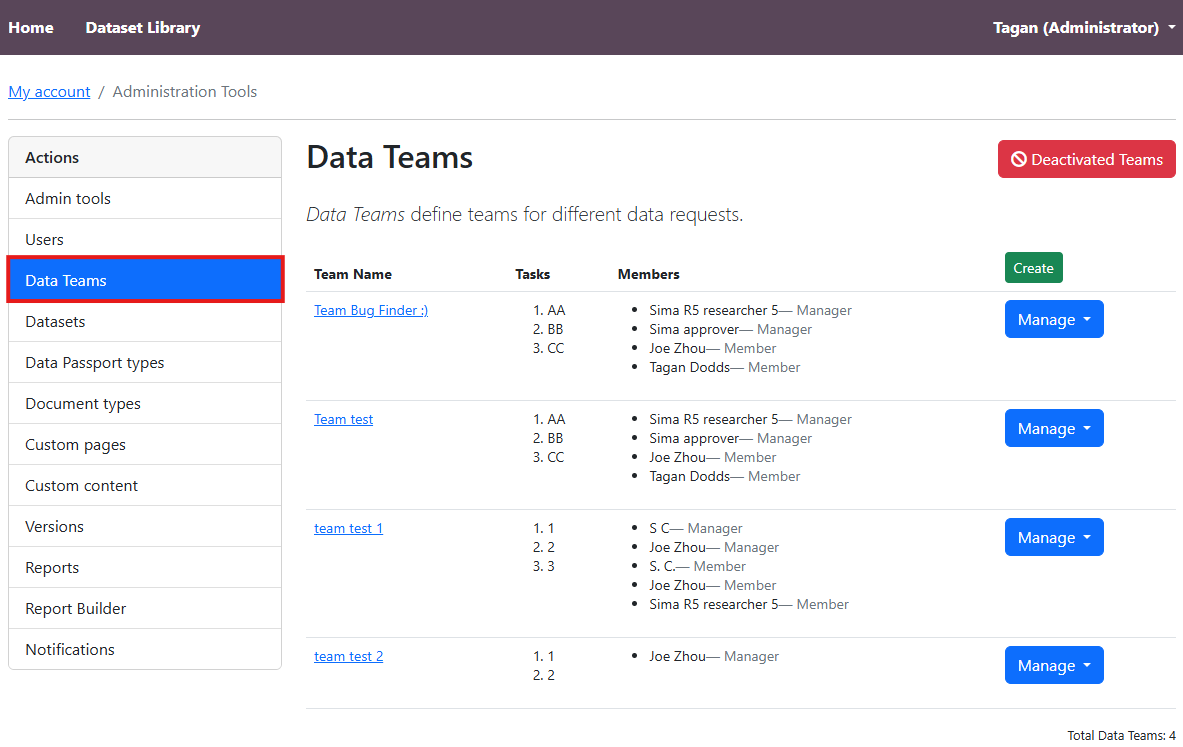Open Manage dropdown for team test 2
The image size is (1183, 747).
pos(1054,666)
